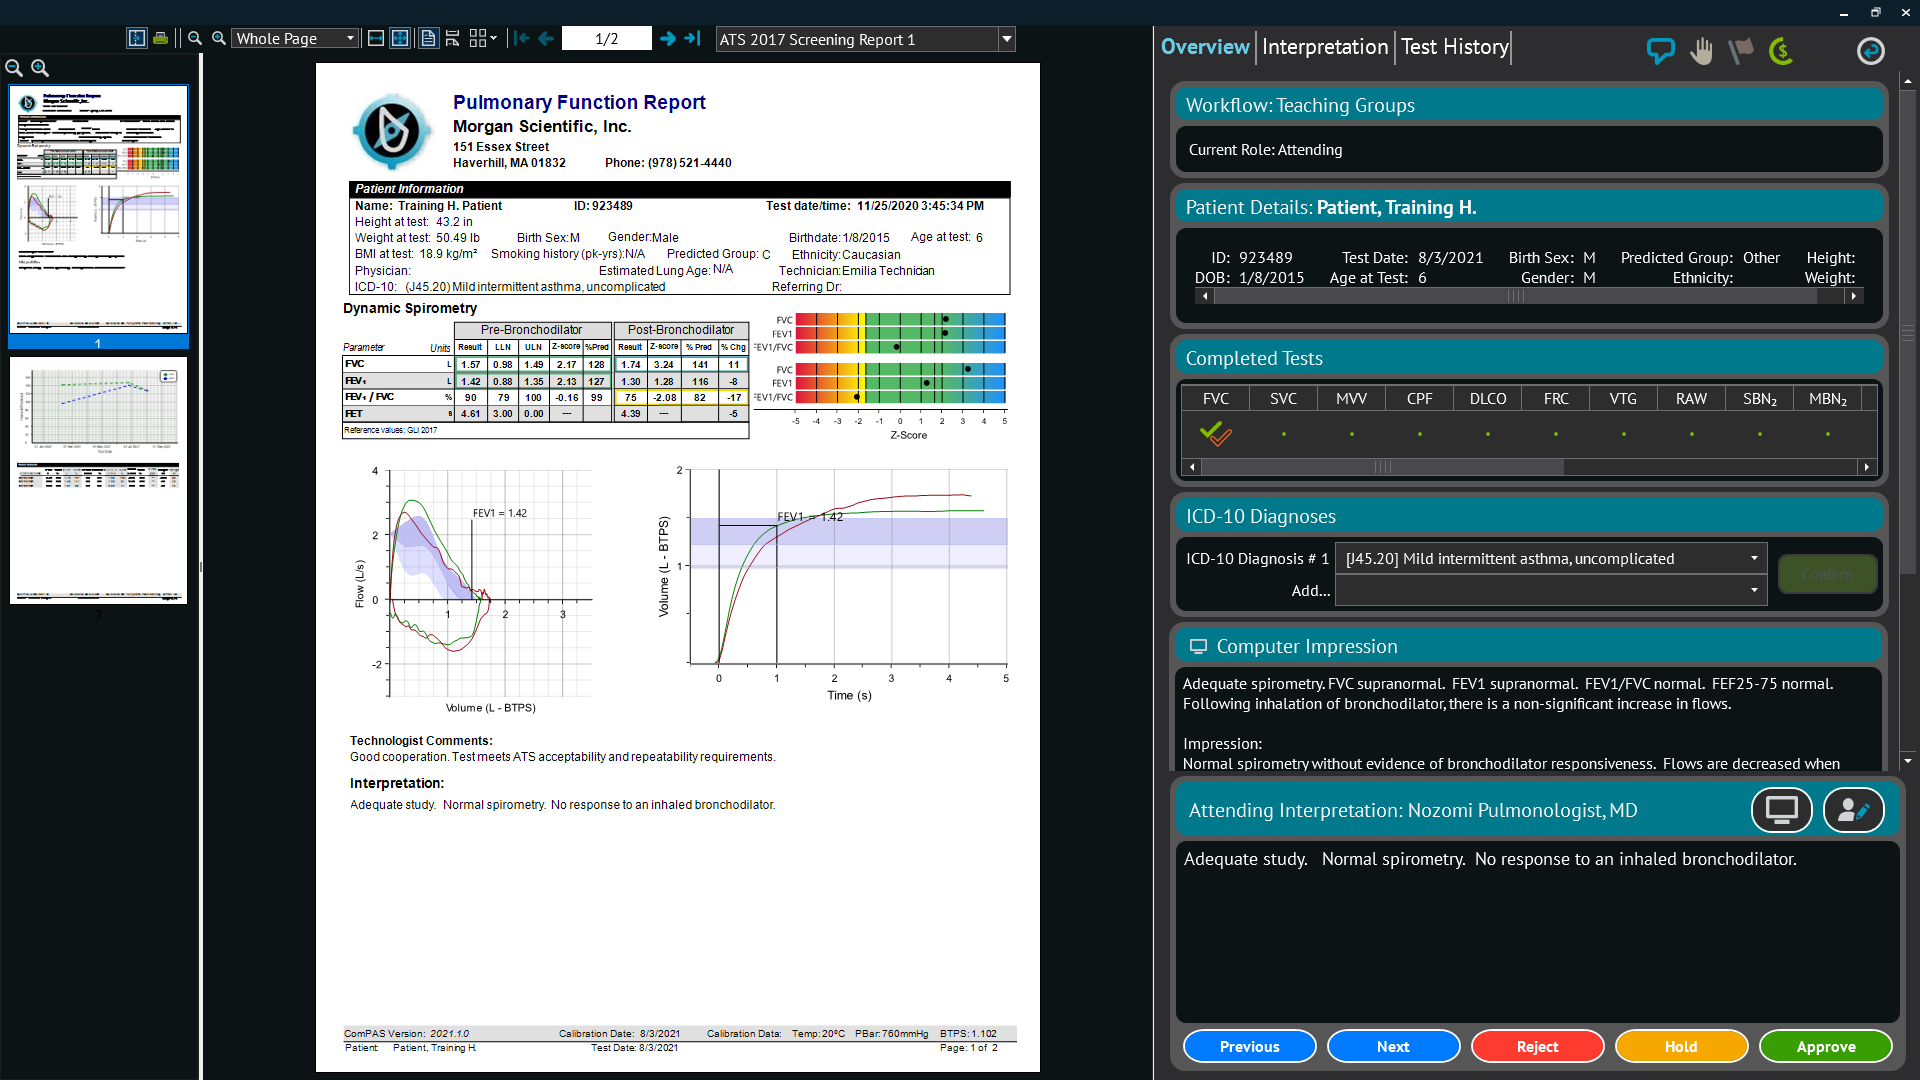Switch to the Interpretation tab
The height and width of the screenshot is (1080, 1920).
click(1325, 47)
